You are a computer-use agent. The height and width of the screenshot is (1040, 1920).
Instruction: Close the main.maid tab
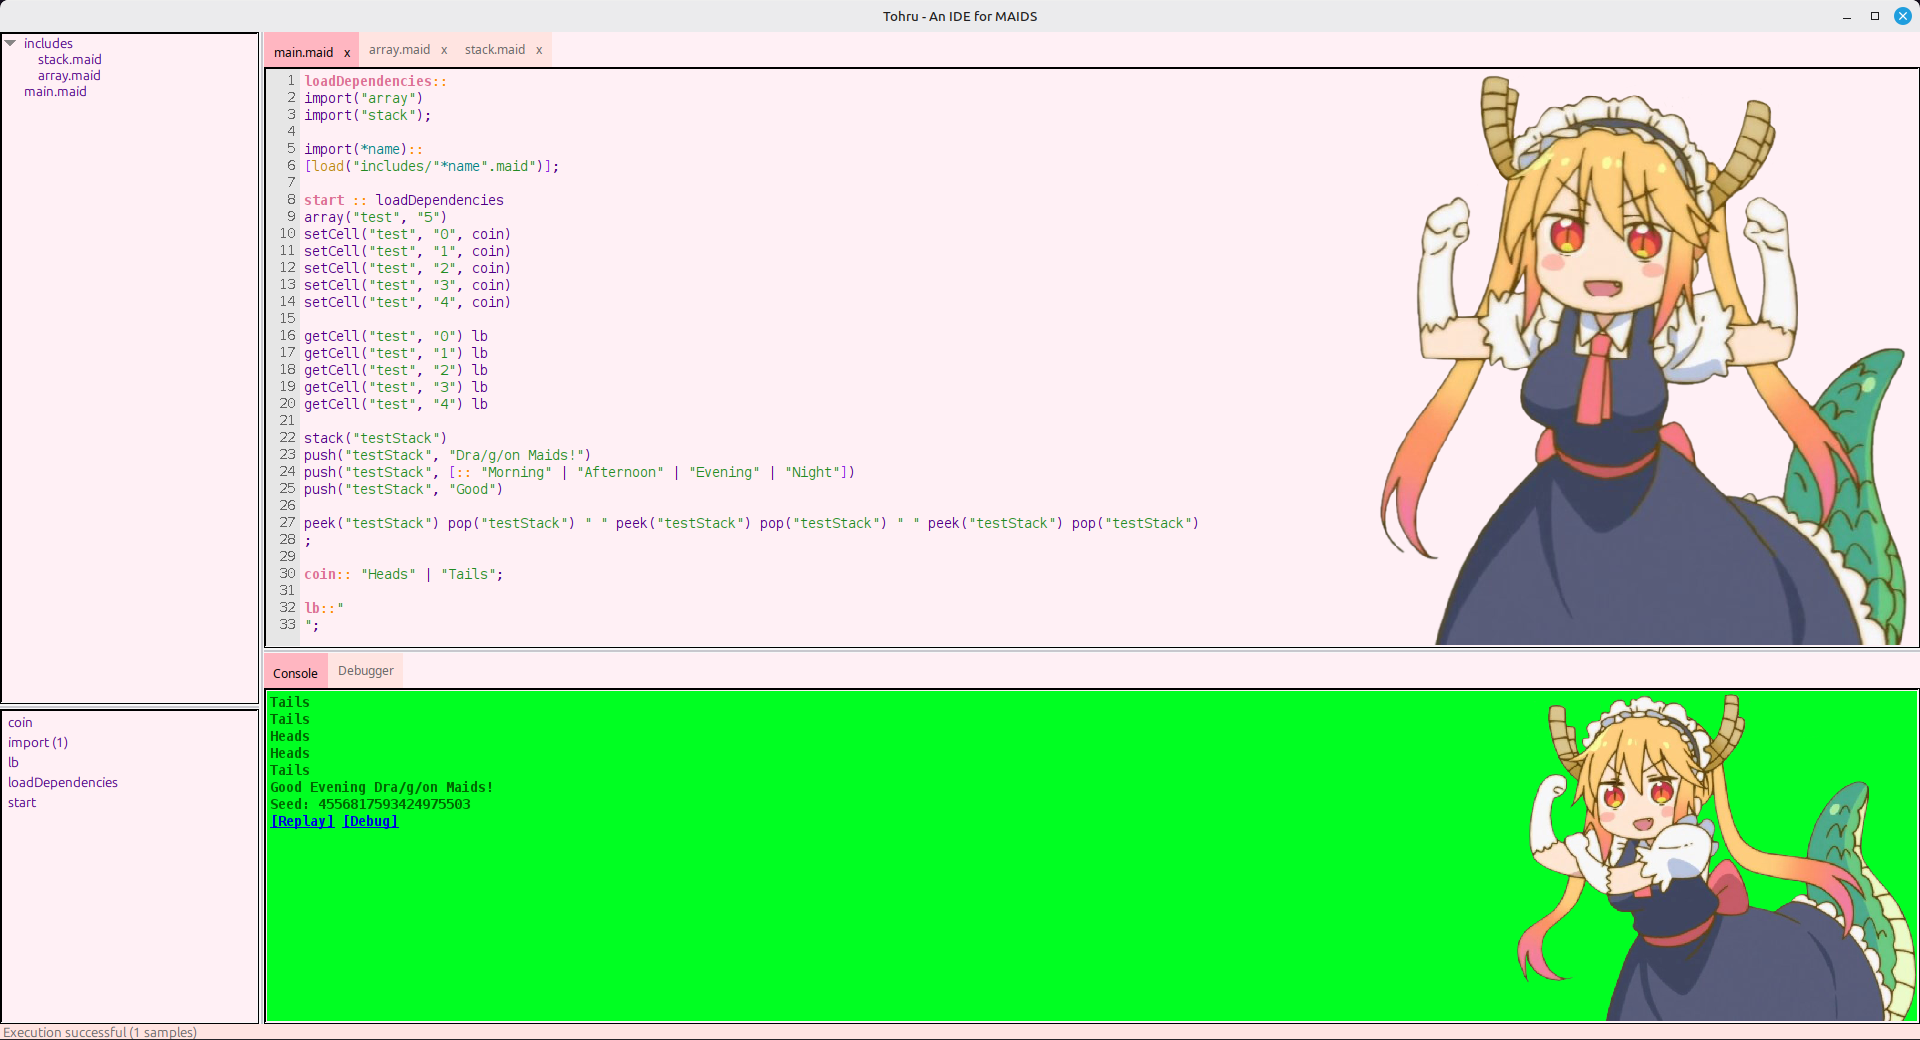[347, 53]
